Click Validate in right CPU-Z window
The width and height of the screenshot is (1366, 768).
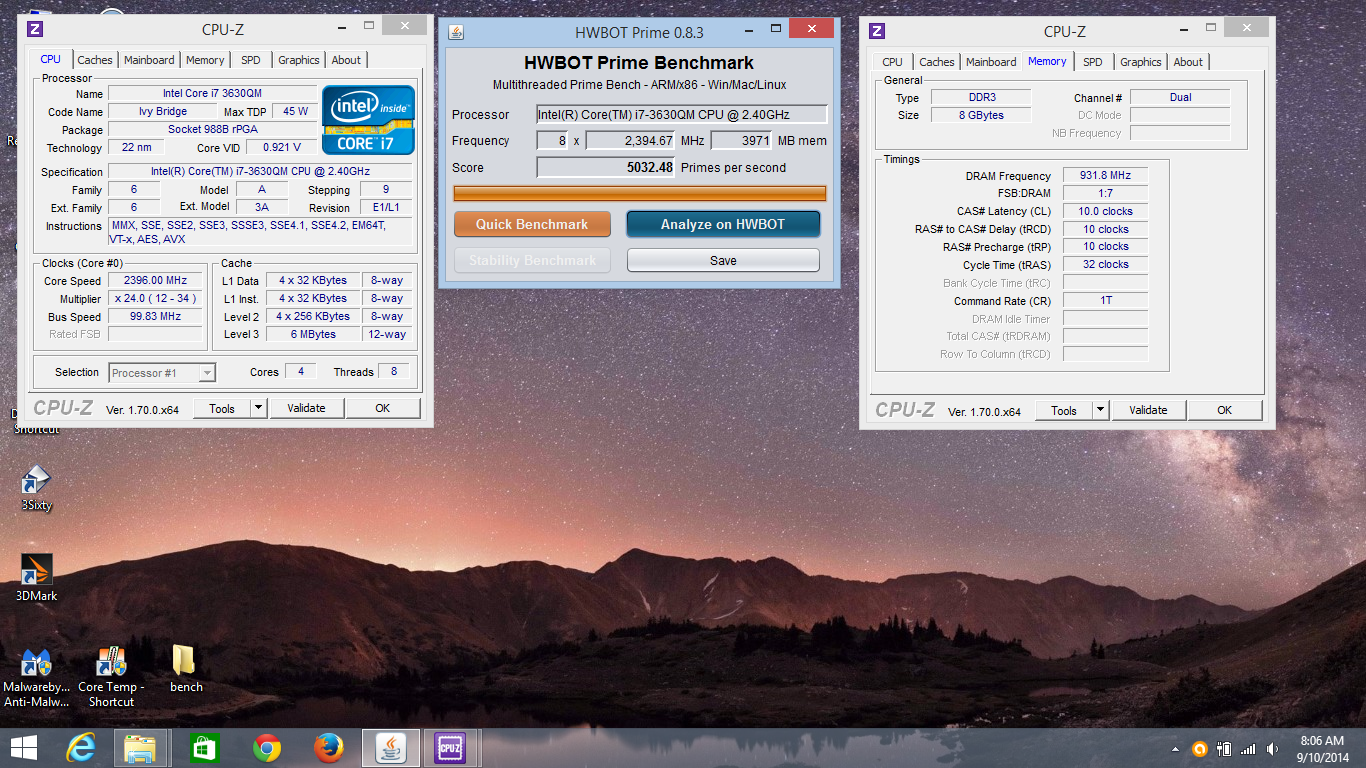[x=1148, y=410]
